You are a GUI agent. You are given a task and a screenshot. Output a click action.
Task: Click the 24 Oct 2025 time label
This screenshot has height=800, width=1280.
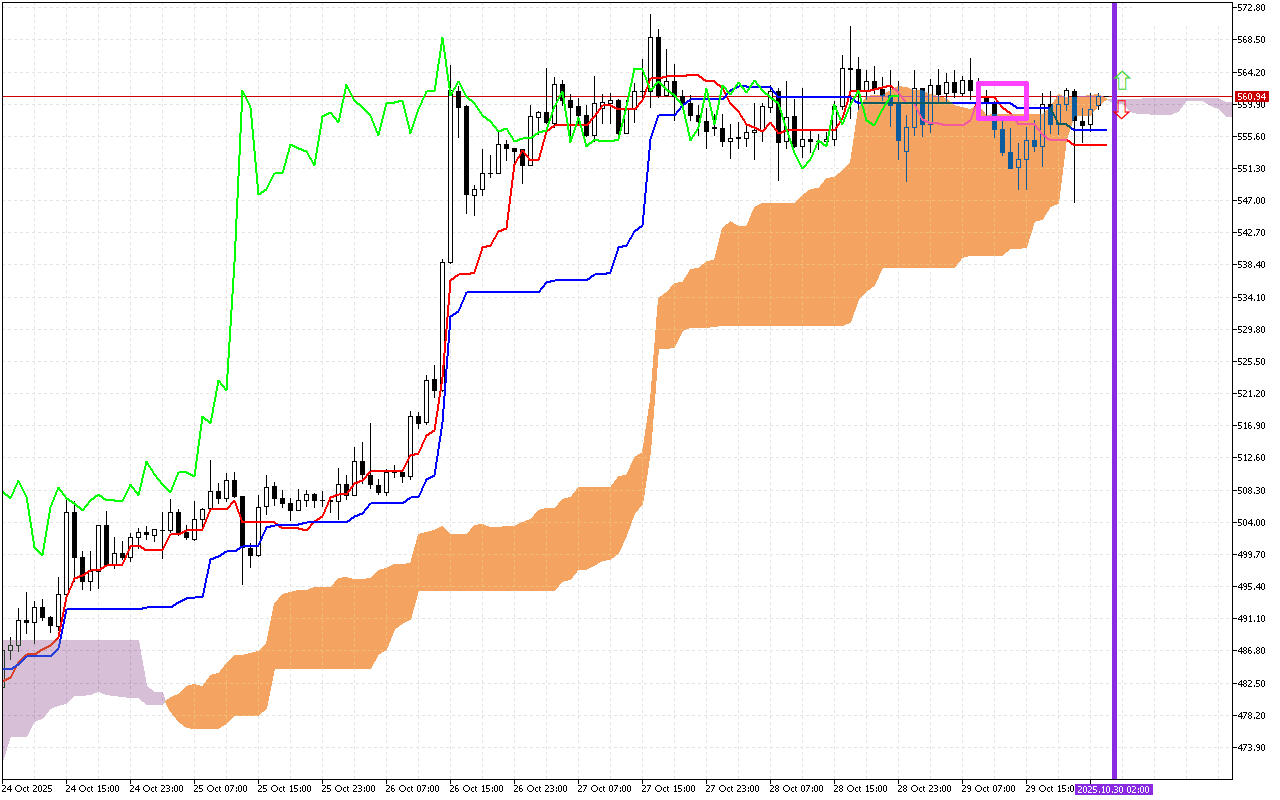(x=29, y=789)
